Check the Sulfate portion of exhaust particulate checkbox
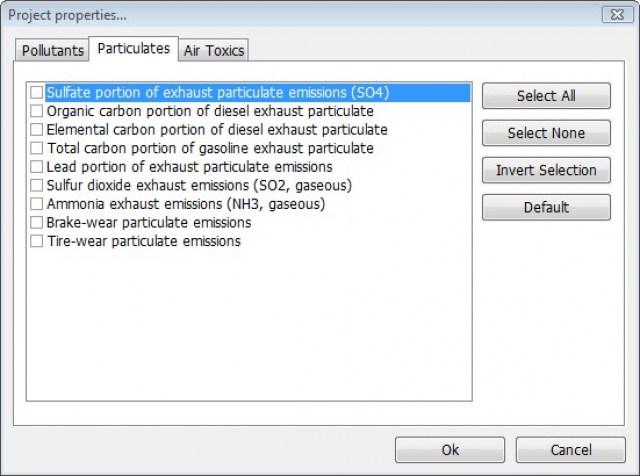This screenshot has width=640, height=476. (x=37, y=93)
